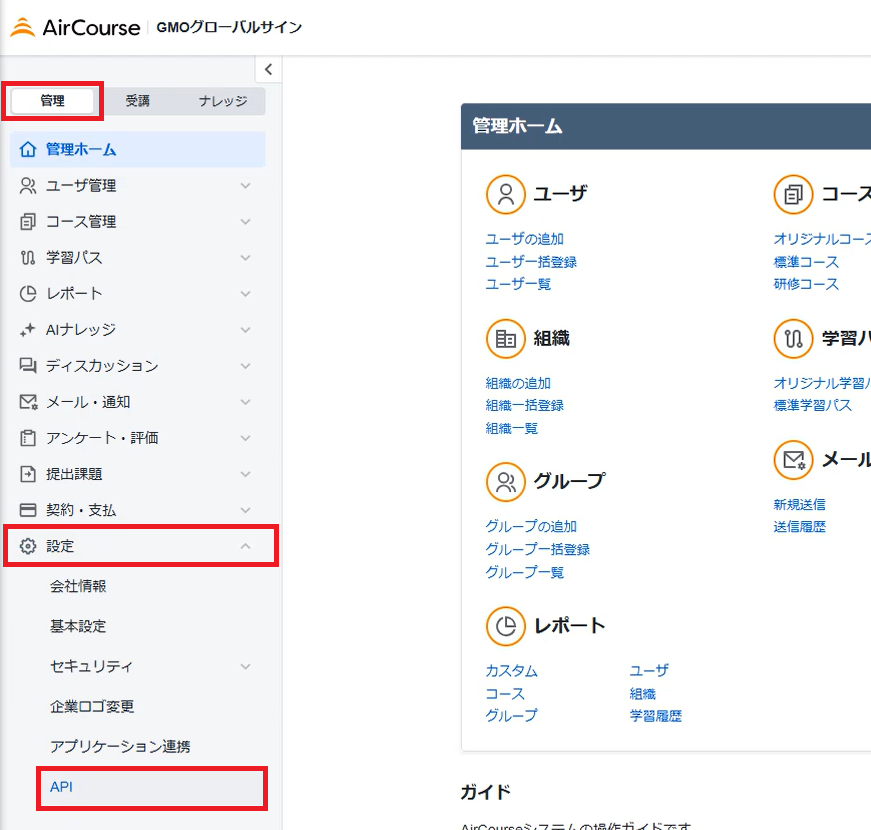Image resolution: width=871 pixels, height=830 pixels.
Task: Open API settings in the sidebar
Action: (x=152, y=787)
